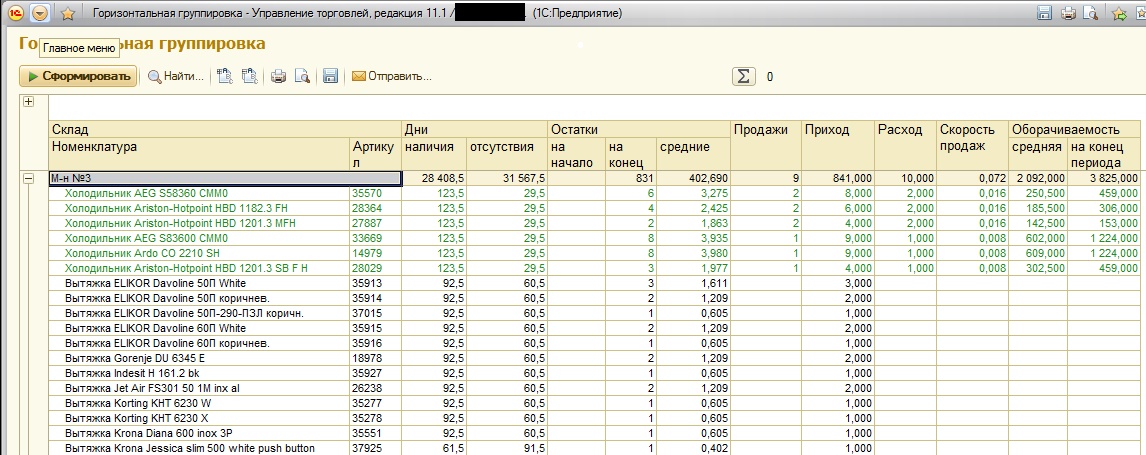The image size is (1146, 455).
Task: Click the Sigma sum button
Action: (x=744, y=76)
